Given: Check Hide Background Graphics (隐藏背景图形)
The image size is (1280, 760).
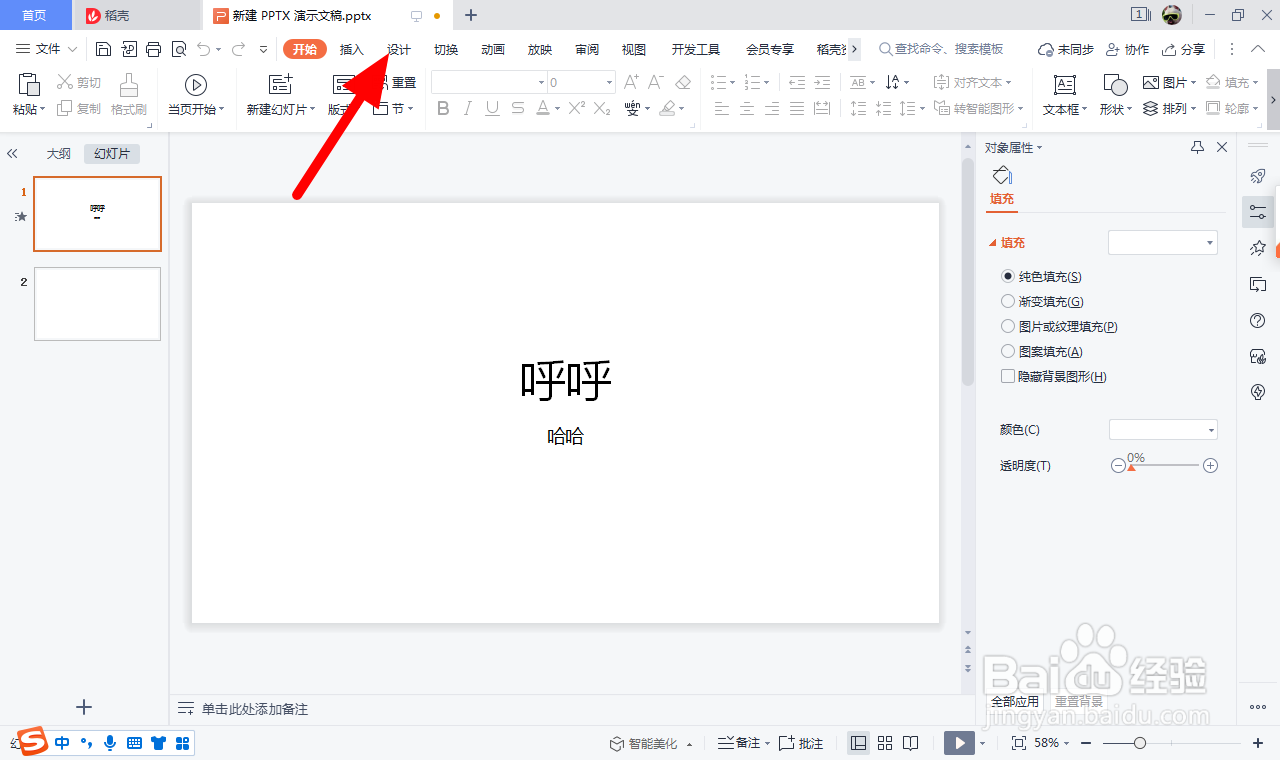Looking at the screenshot, I should [x=1008, y=376].
